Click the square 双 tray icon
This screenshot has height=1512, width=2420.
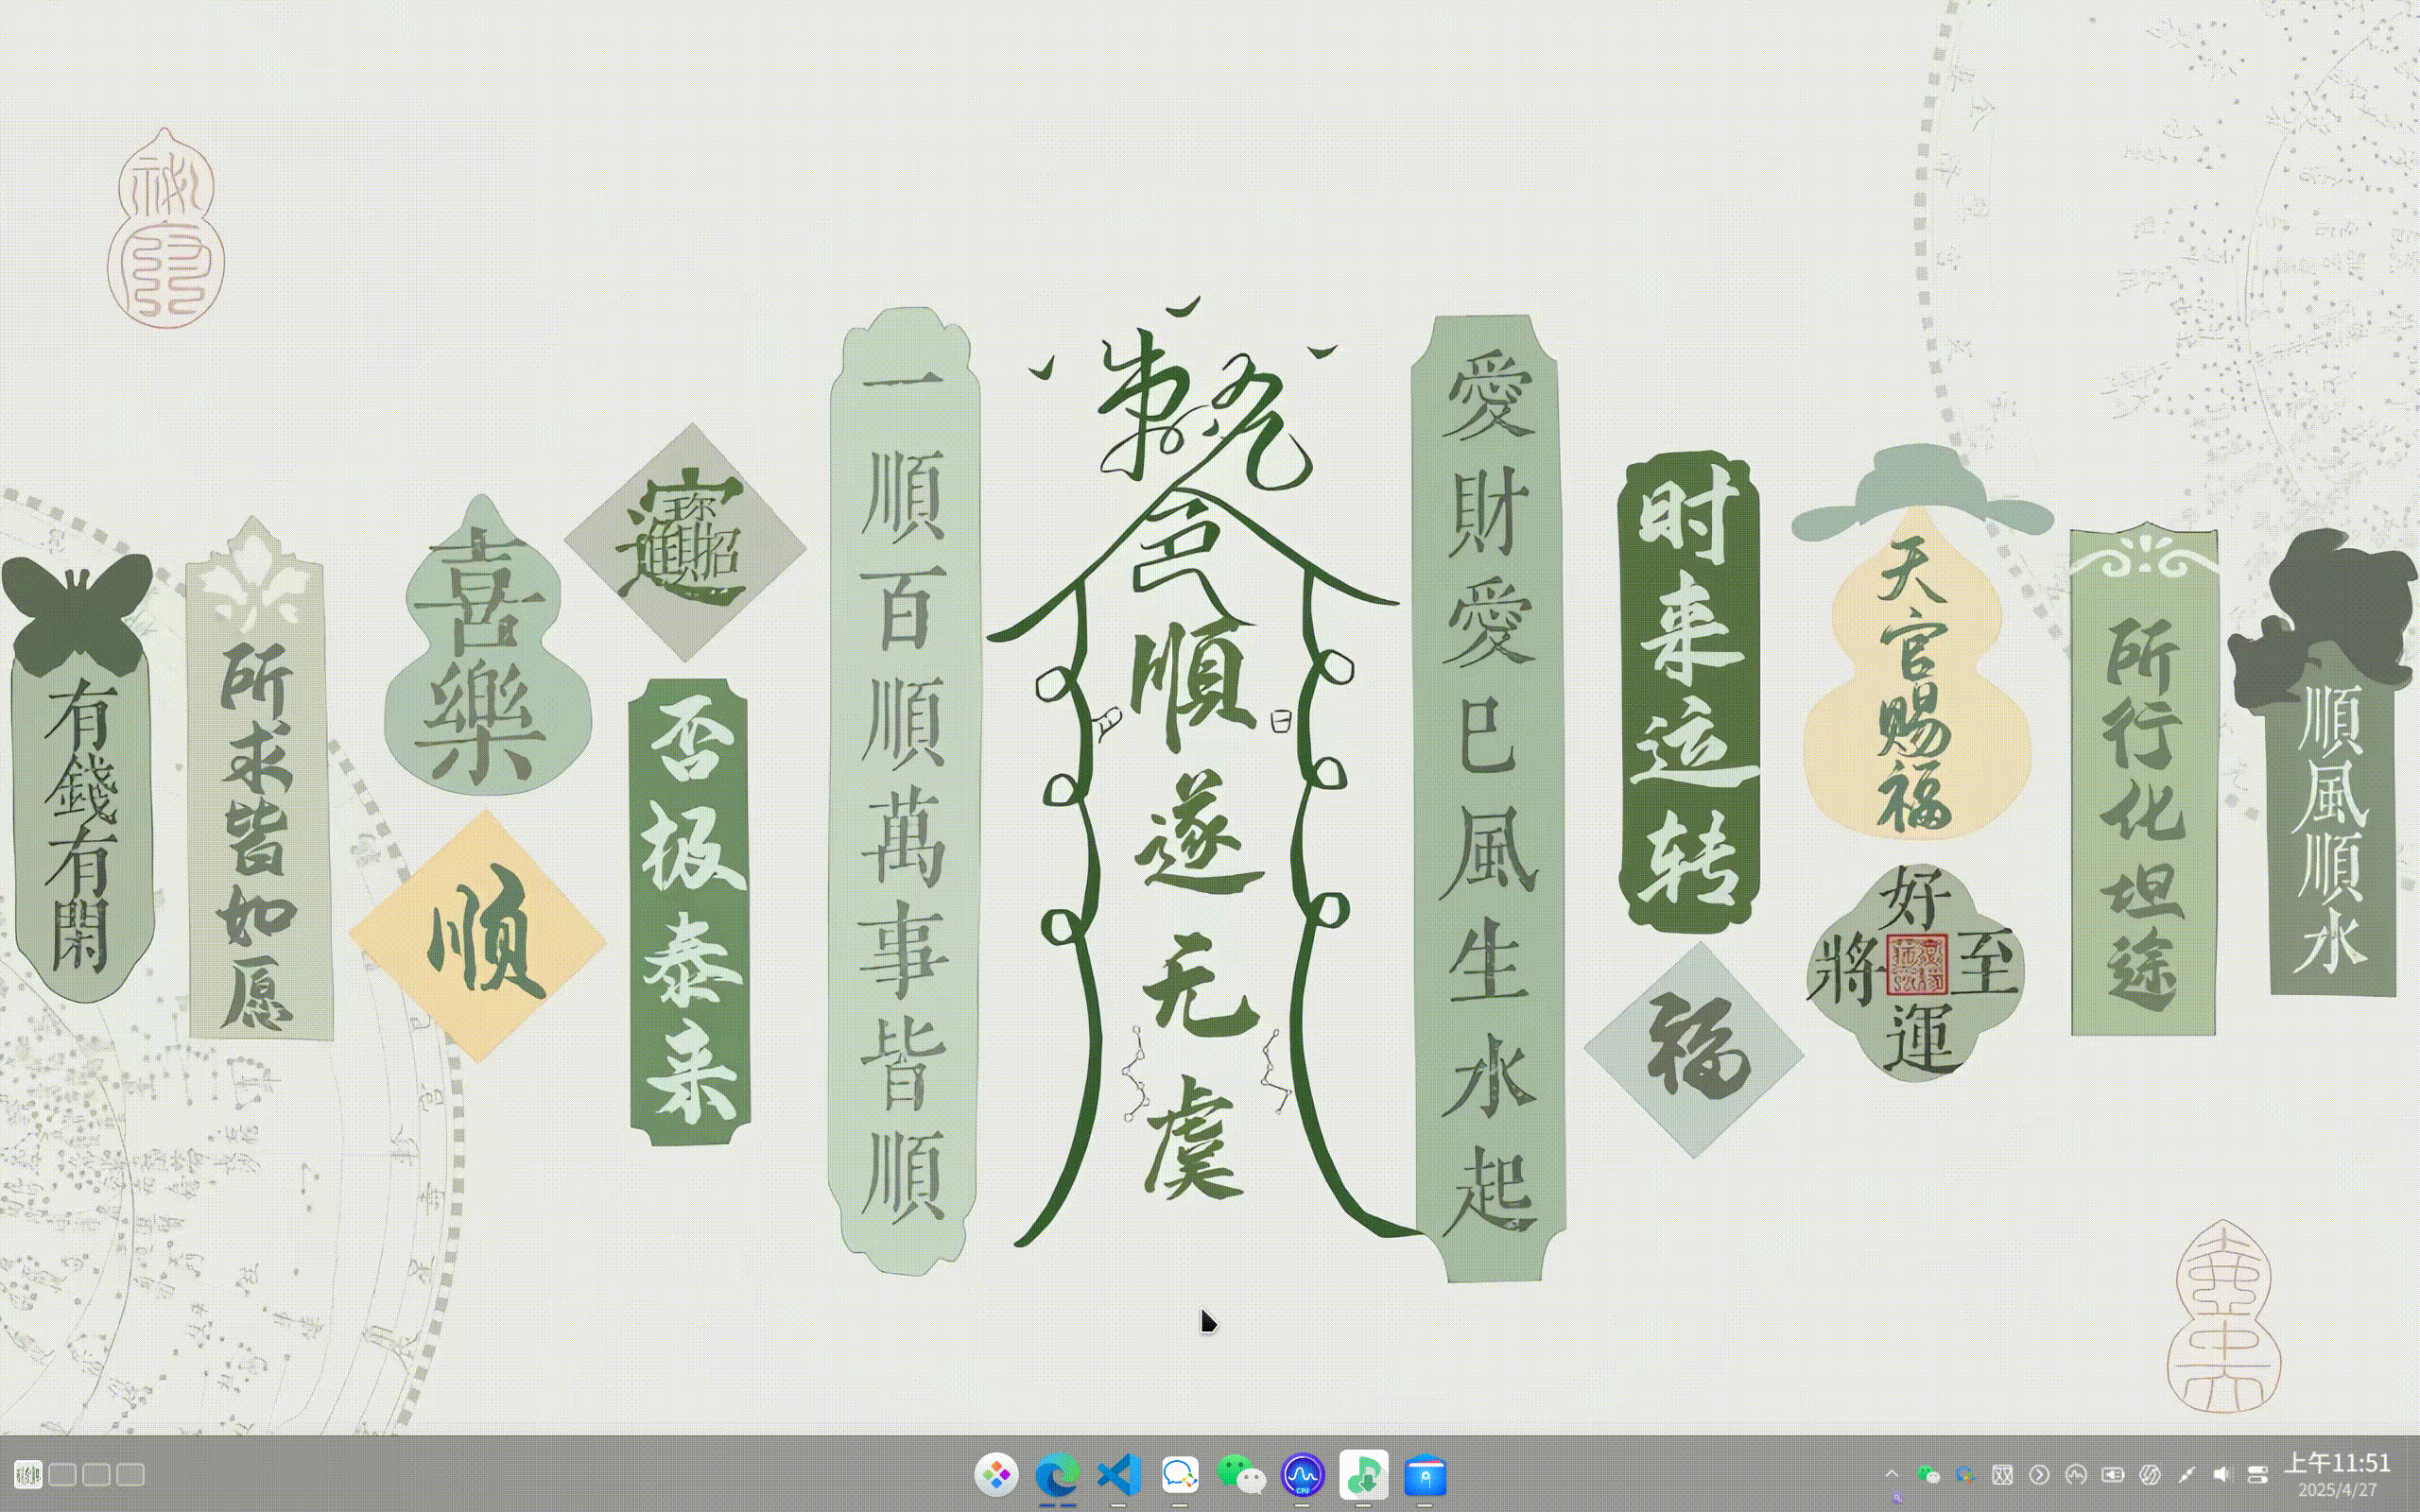2002,1474
